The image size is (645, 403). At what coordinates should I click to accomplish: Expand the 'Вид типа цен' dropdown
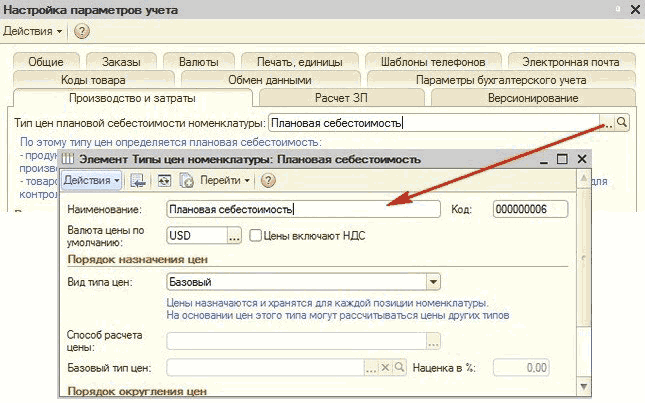(433, 282)
